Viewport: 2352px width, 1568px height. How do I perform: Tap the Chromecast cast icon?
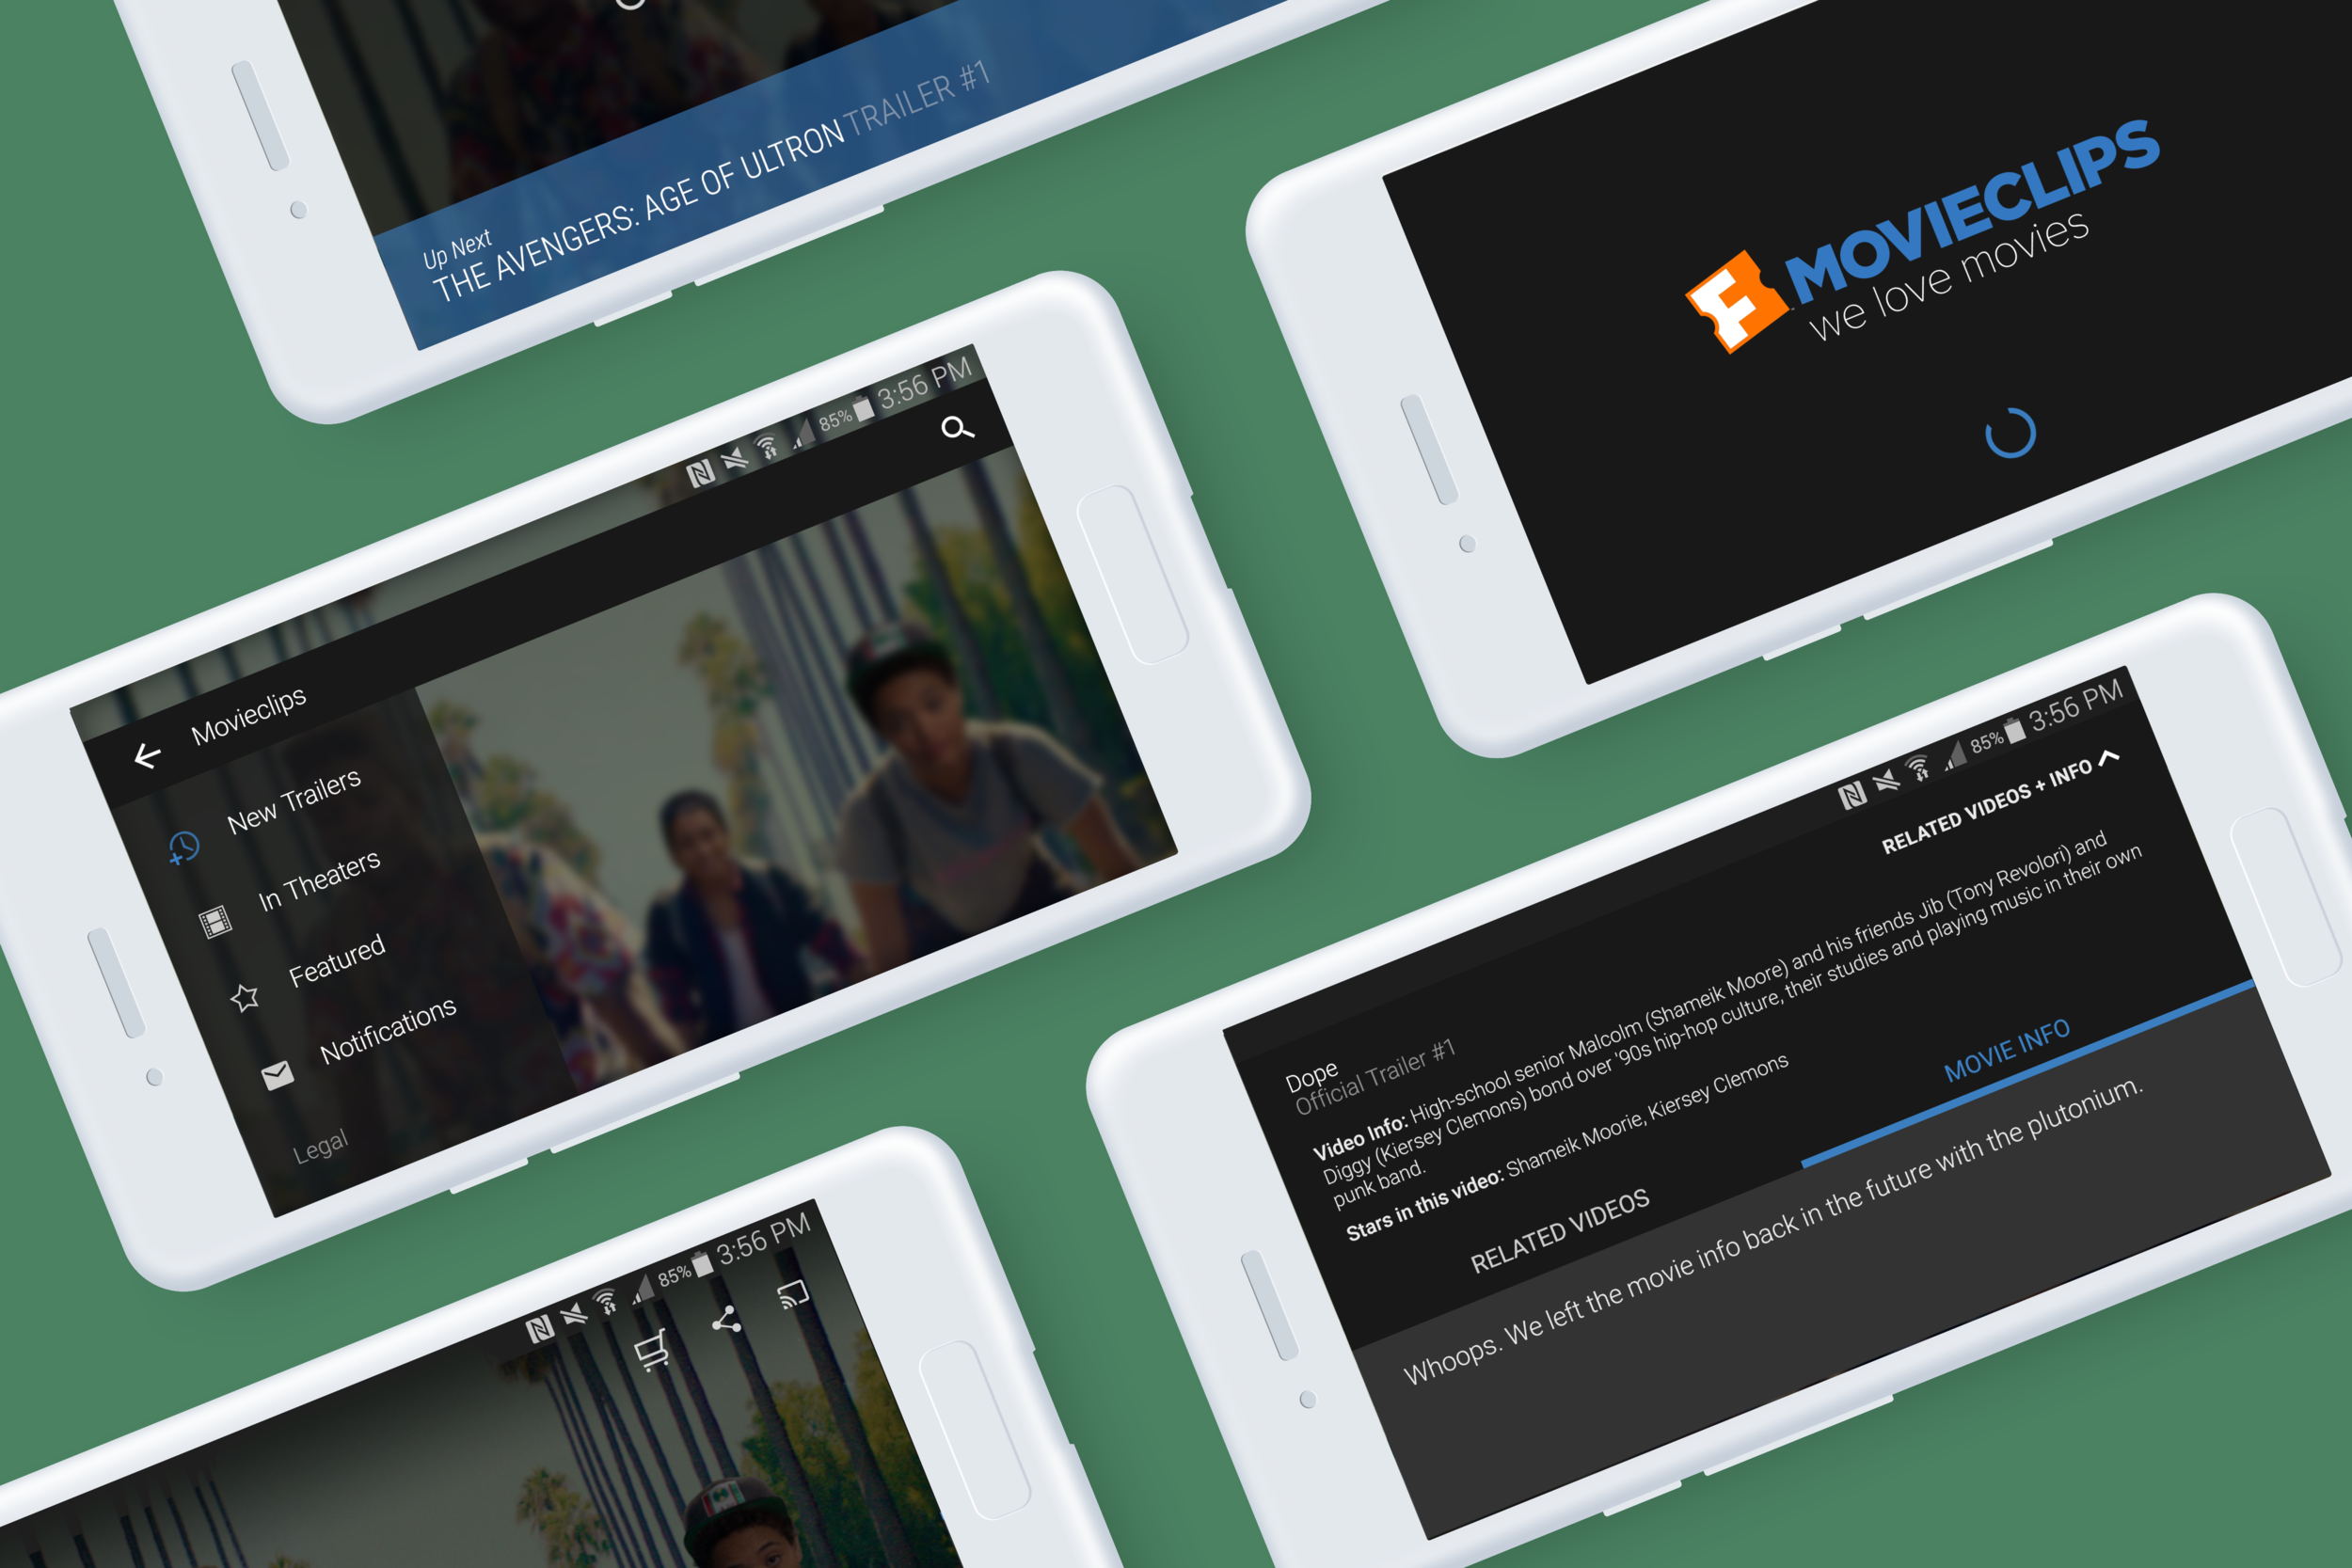click(x=793, y=1294)
